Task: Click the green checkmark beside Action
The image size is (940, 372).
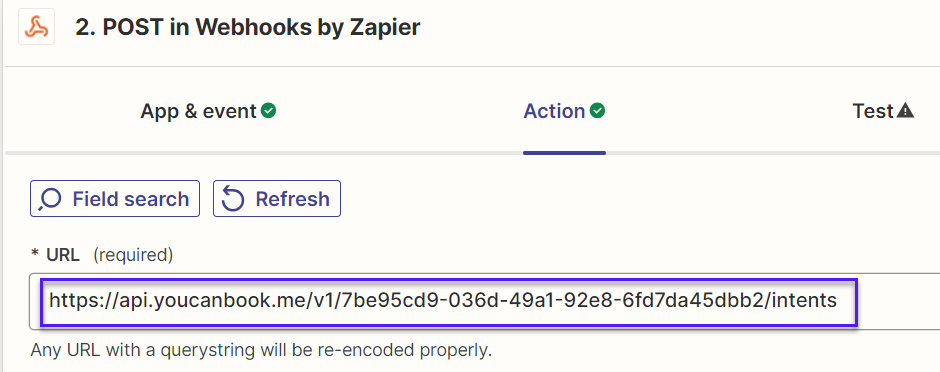Action: 598,111
